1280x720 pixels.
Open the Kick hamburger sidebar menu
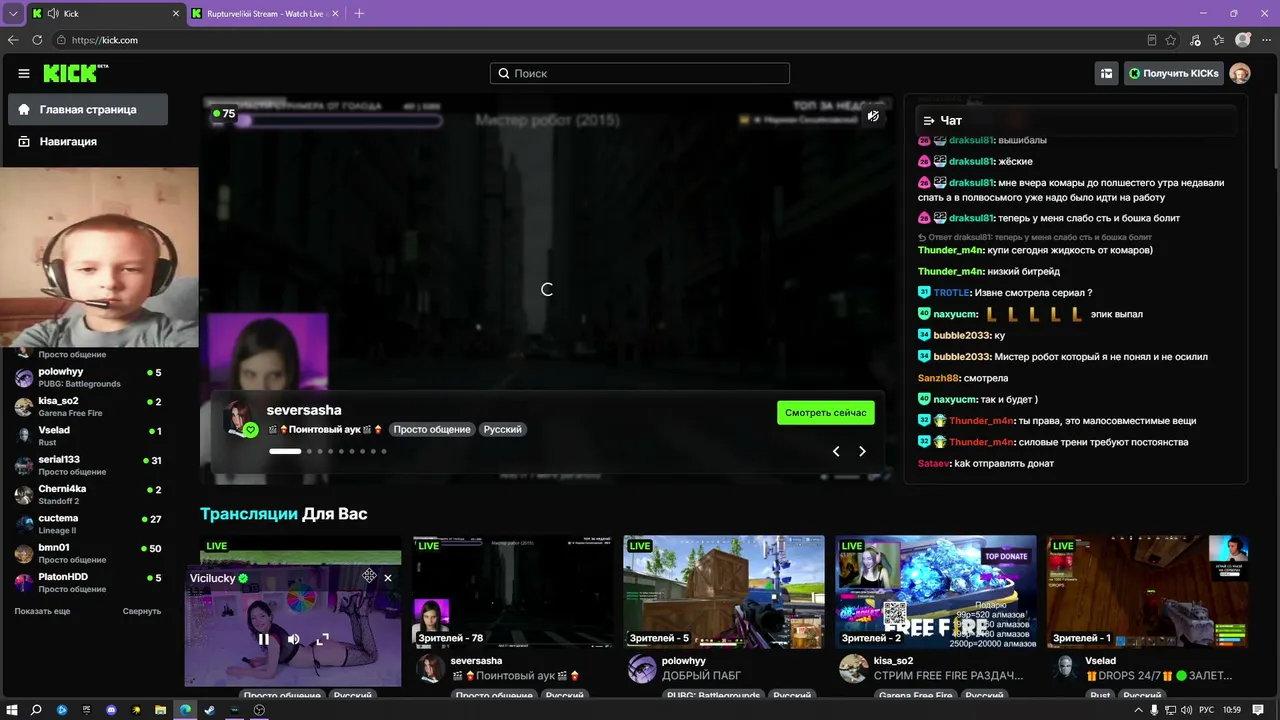pyautogui.click(x=24, y=73)
